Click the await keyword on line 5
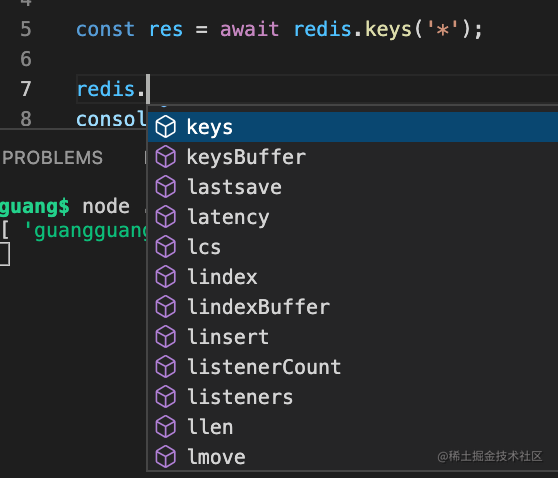 pyautogui.click(x=249, y=29)
